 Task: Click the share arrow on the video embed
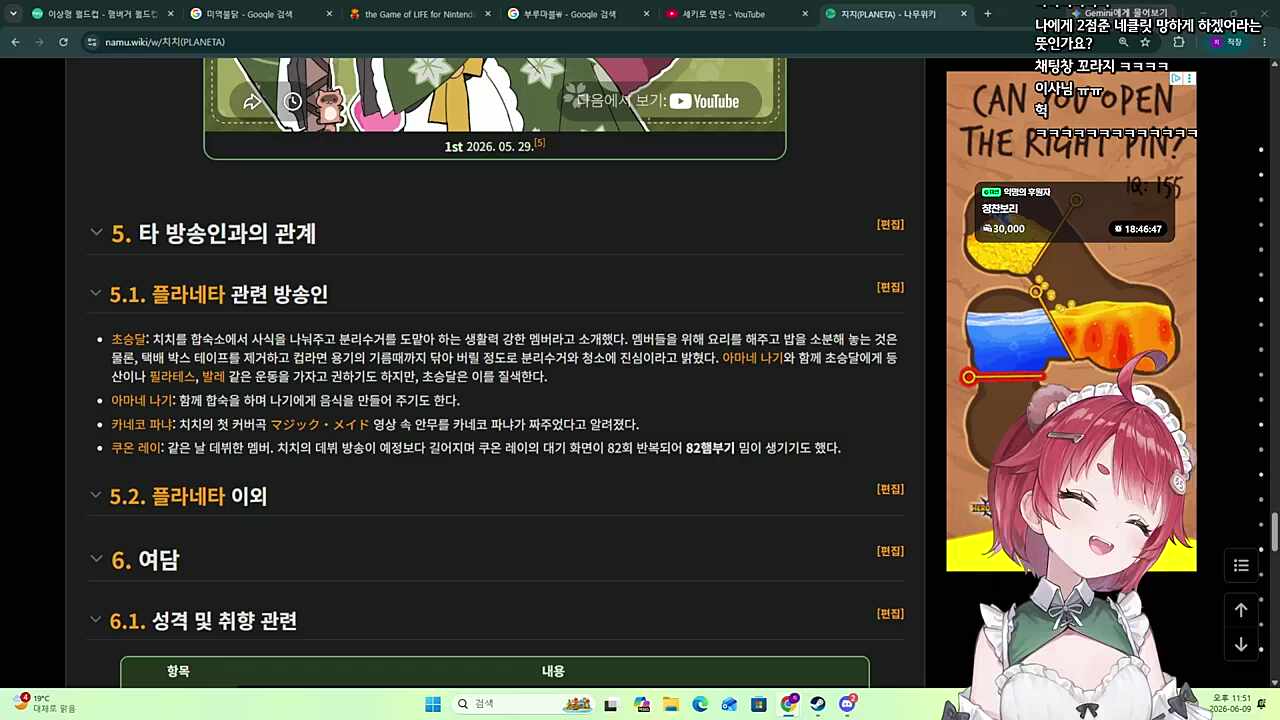click(252, 101)
